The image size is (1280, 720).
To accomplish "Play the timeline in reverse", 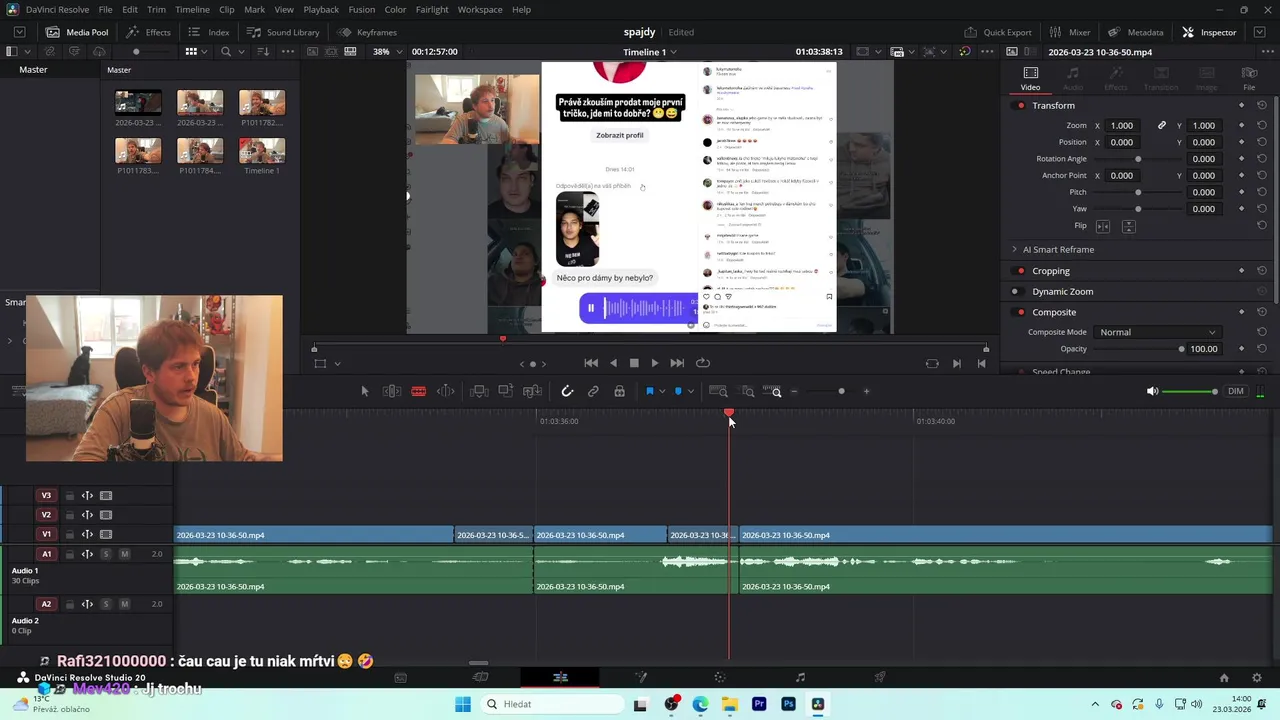I will [x=613, y=363].
